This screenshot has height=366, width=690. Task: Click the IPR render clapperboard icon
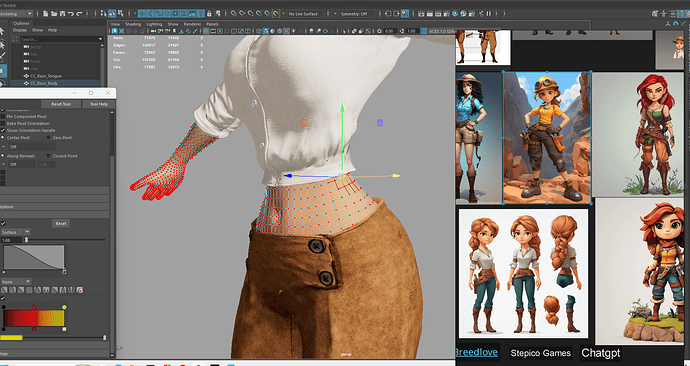pyautogui.click(x=438, y=14)
